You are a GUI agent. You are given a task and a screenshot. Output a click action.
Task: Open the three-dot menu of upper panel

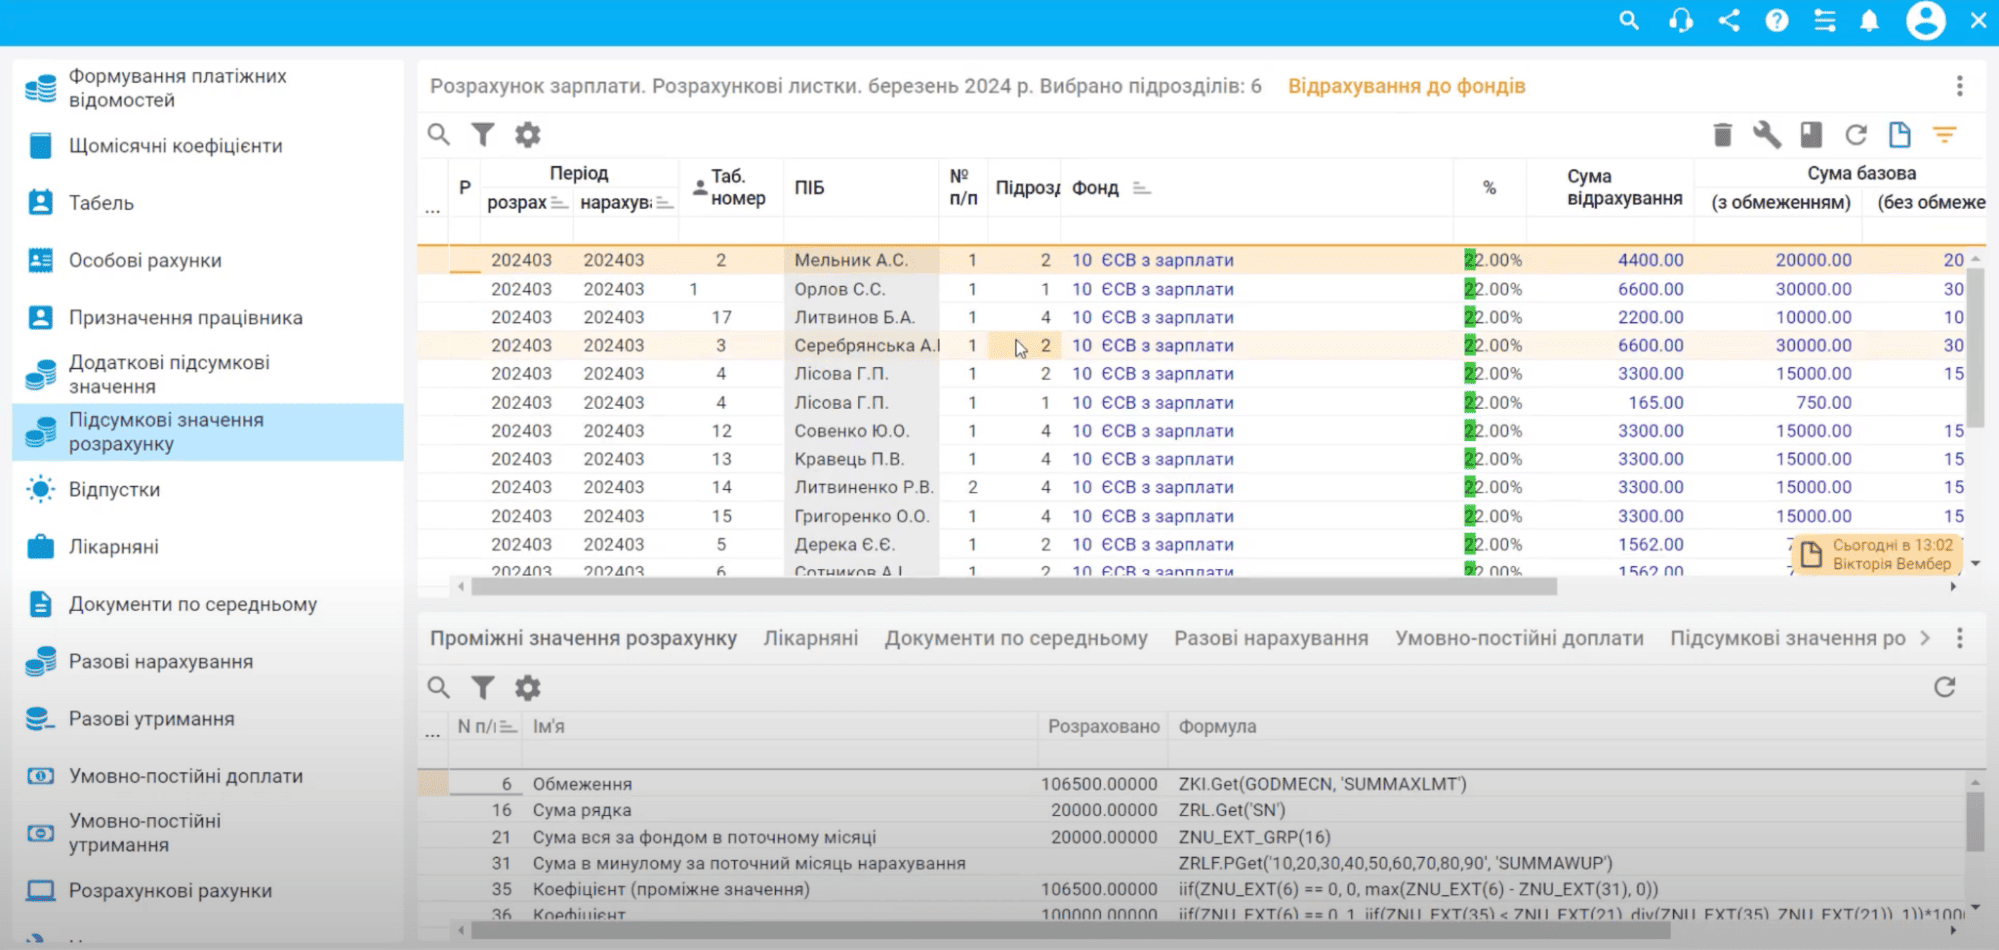[x=1960, y=86]
